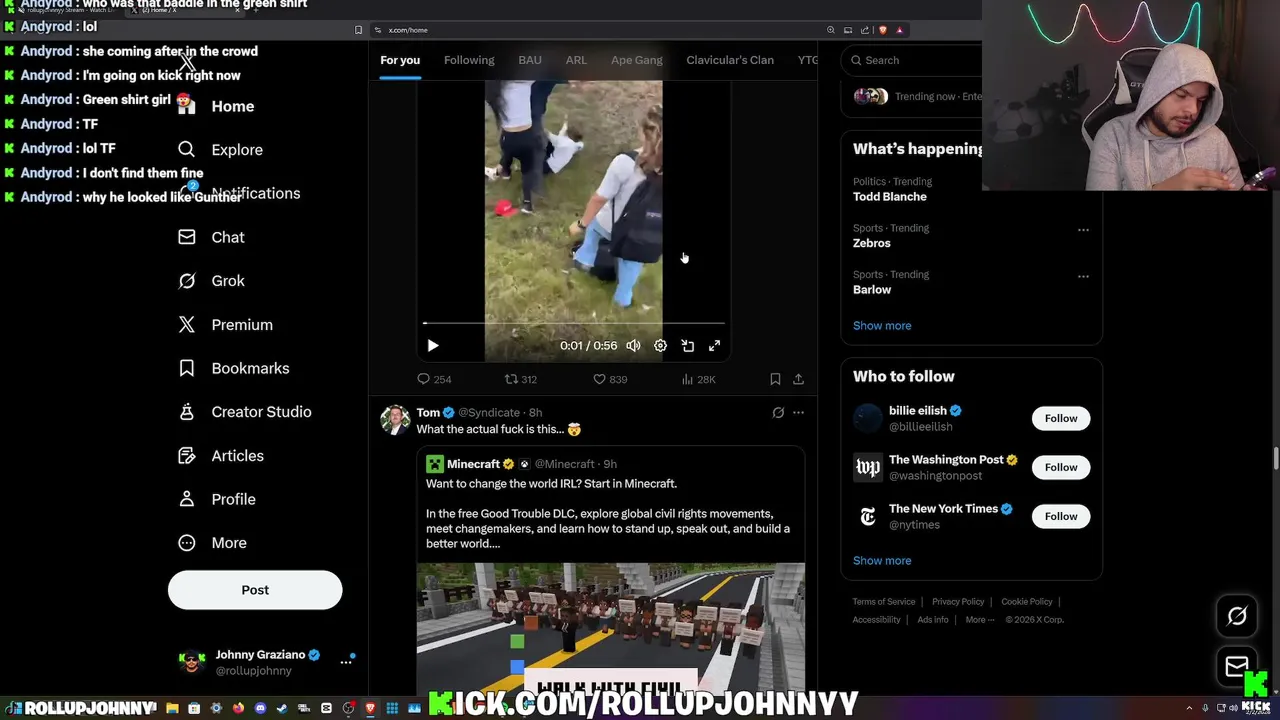
Task: Open account menu dots beside Johnny Graziano
Action: pyautogui.click(x=346, y=662)
